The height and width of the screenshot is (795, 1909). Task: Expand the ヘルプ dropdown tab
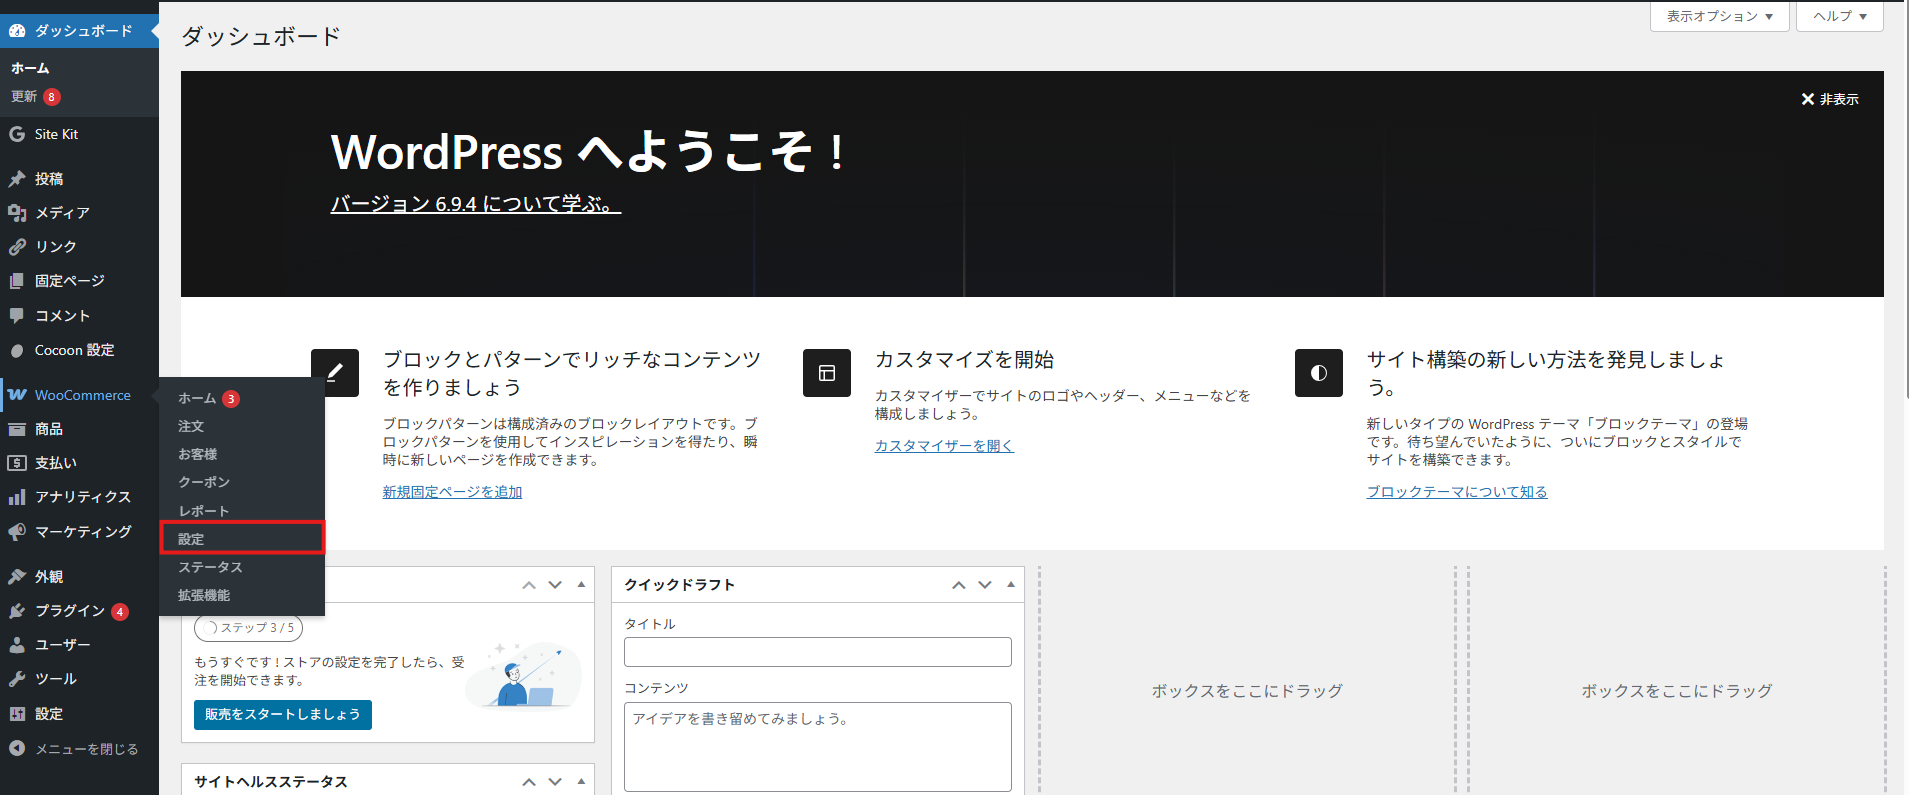pos(1840,16)
